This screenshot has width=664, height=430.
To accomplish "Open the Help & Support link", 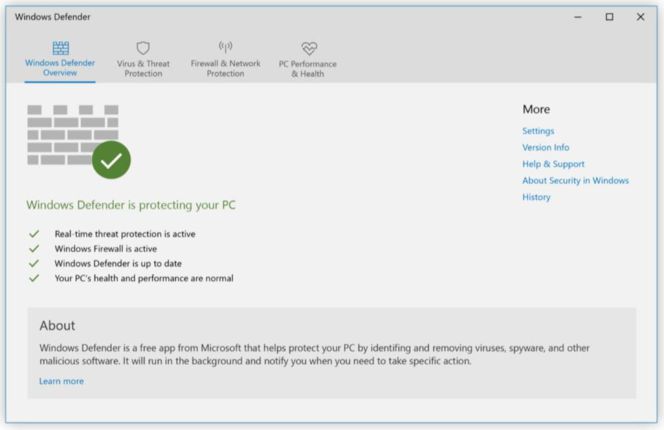I will (x=553, y=164).
